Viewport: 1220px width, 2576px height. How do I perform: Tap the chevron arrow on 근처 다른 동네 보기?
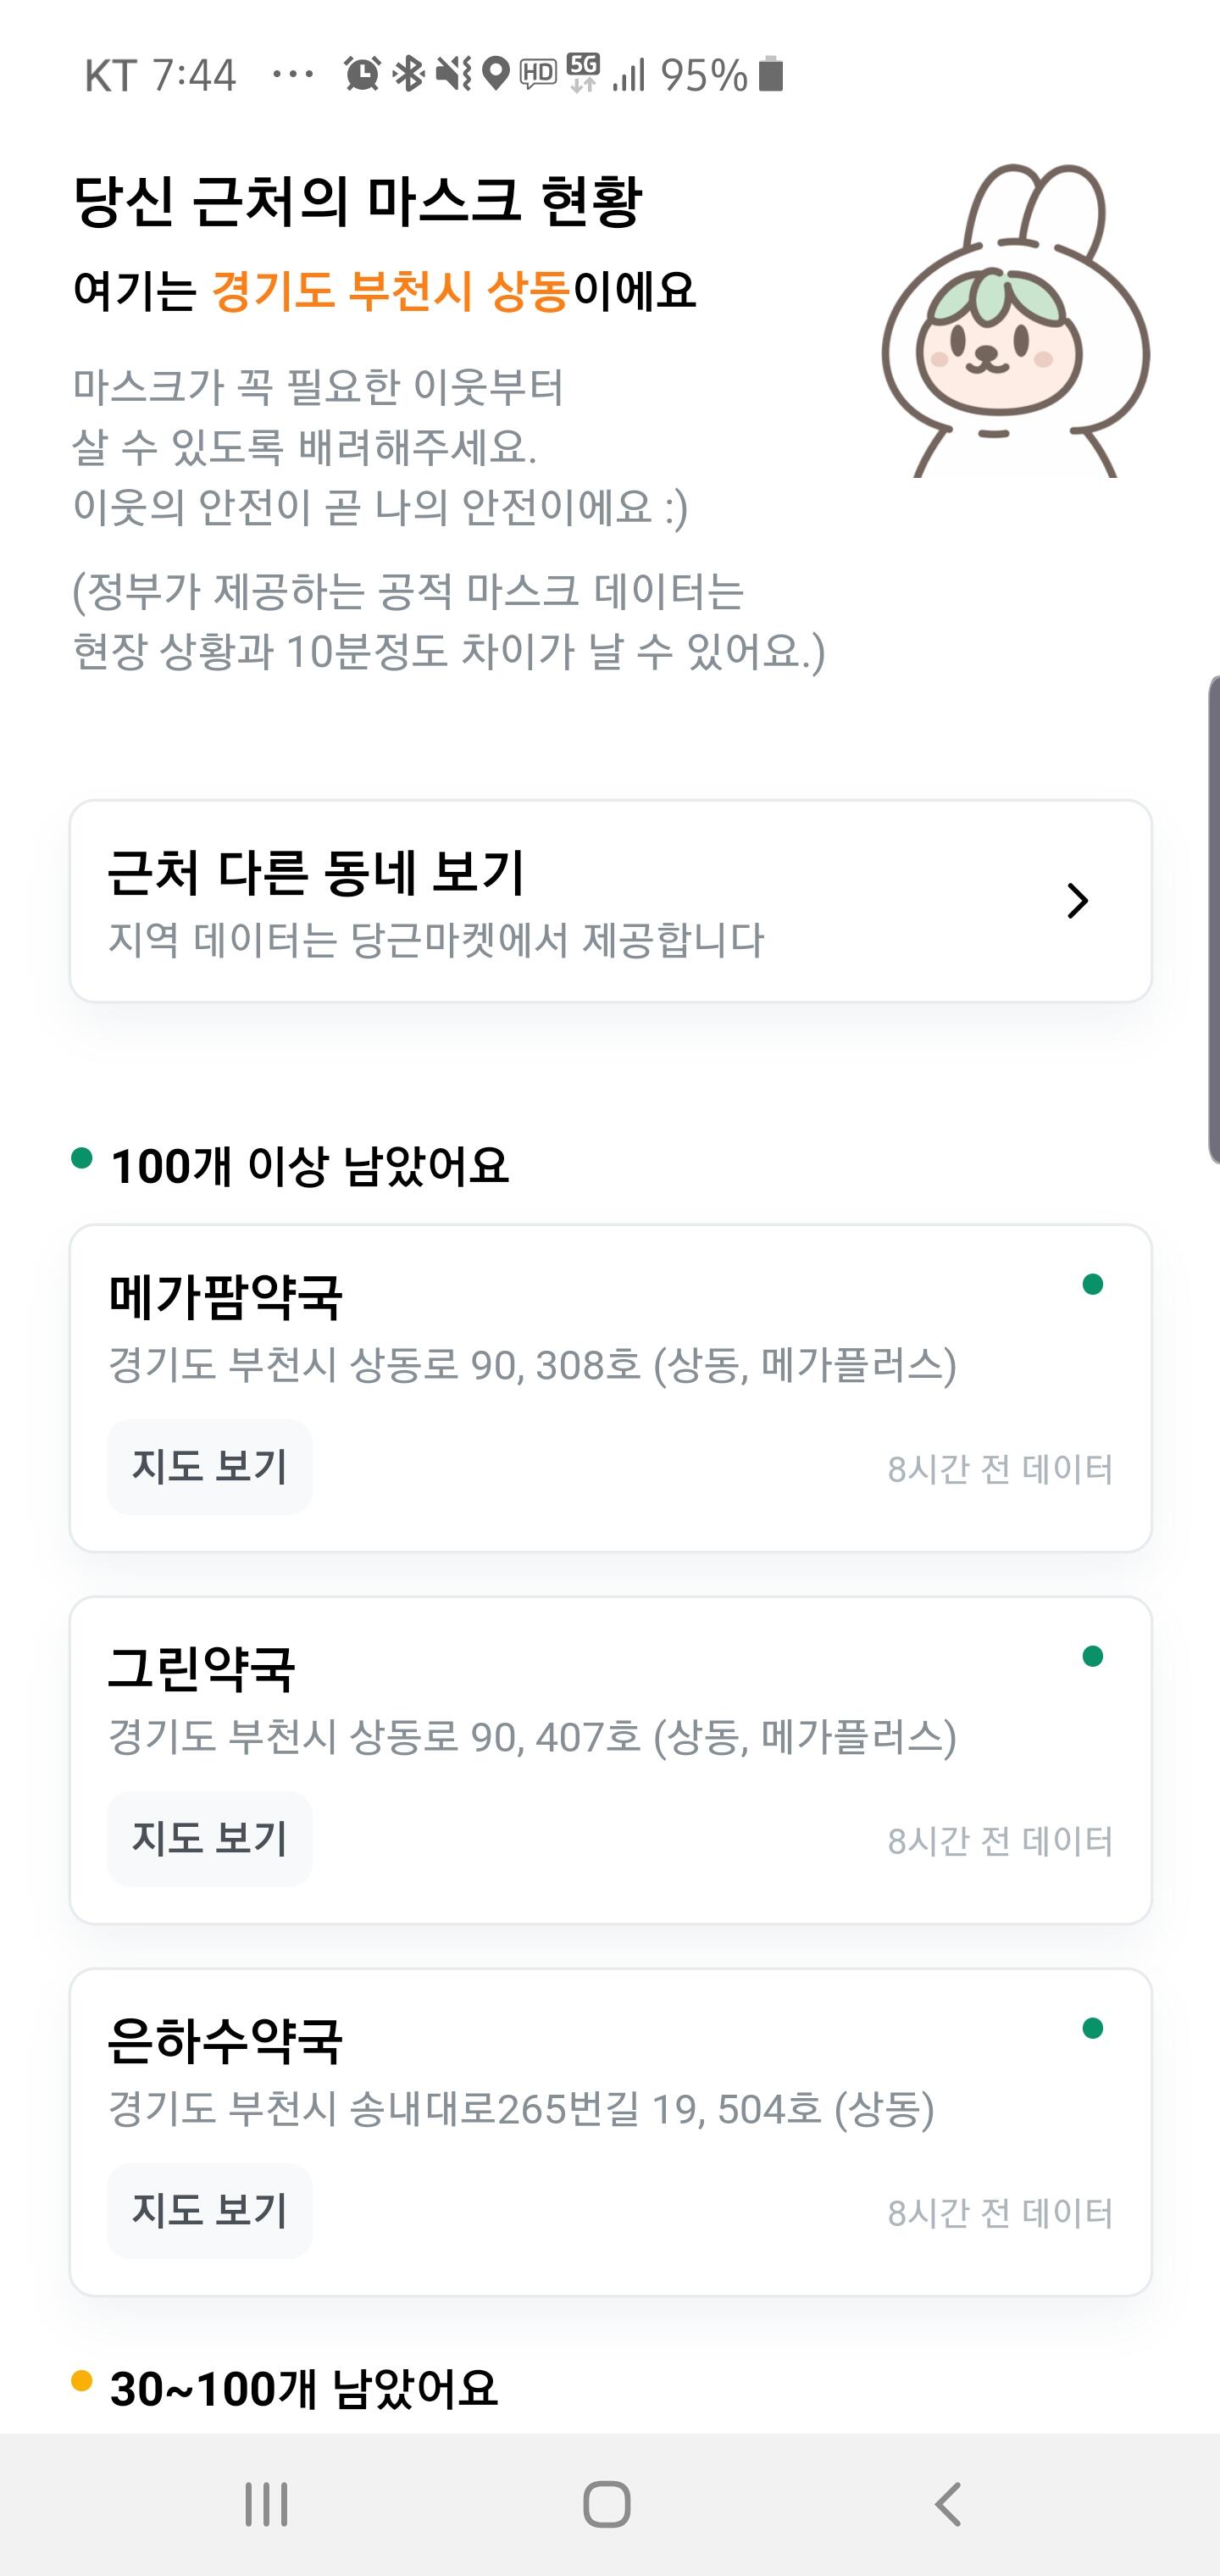click(x=1077, y=901)
